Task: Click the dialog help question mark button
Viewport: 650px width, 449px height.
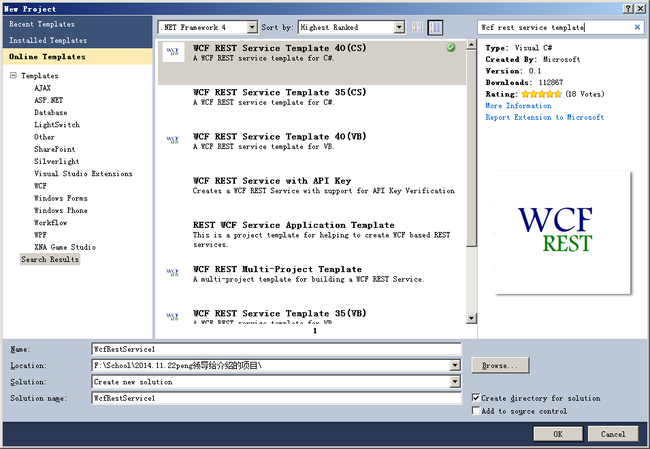Action: click(x=628, y=9)
